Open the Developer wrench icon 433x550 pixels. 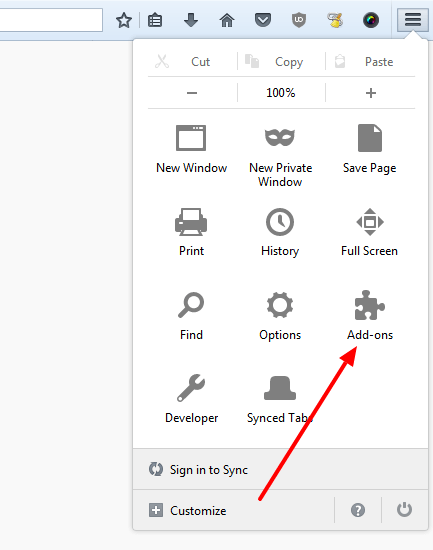coord(191,388)
